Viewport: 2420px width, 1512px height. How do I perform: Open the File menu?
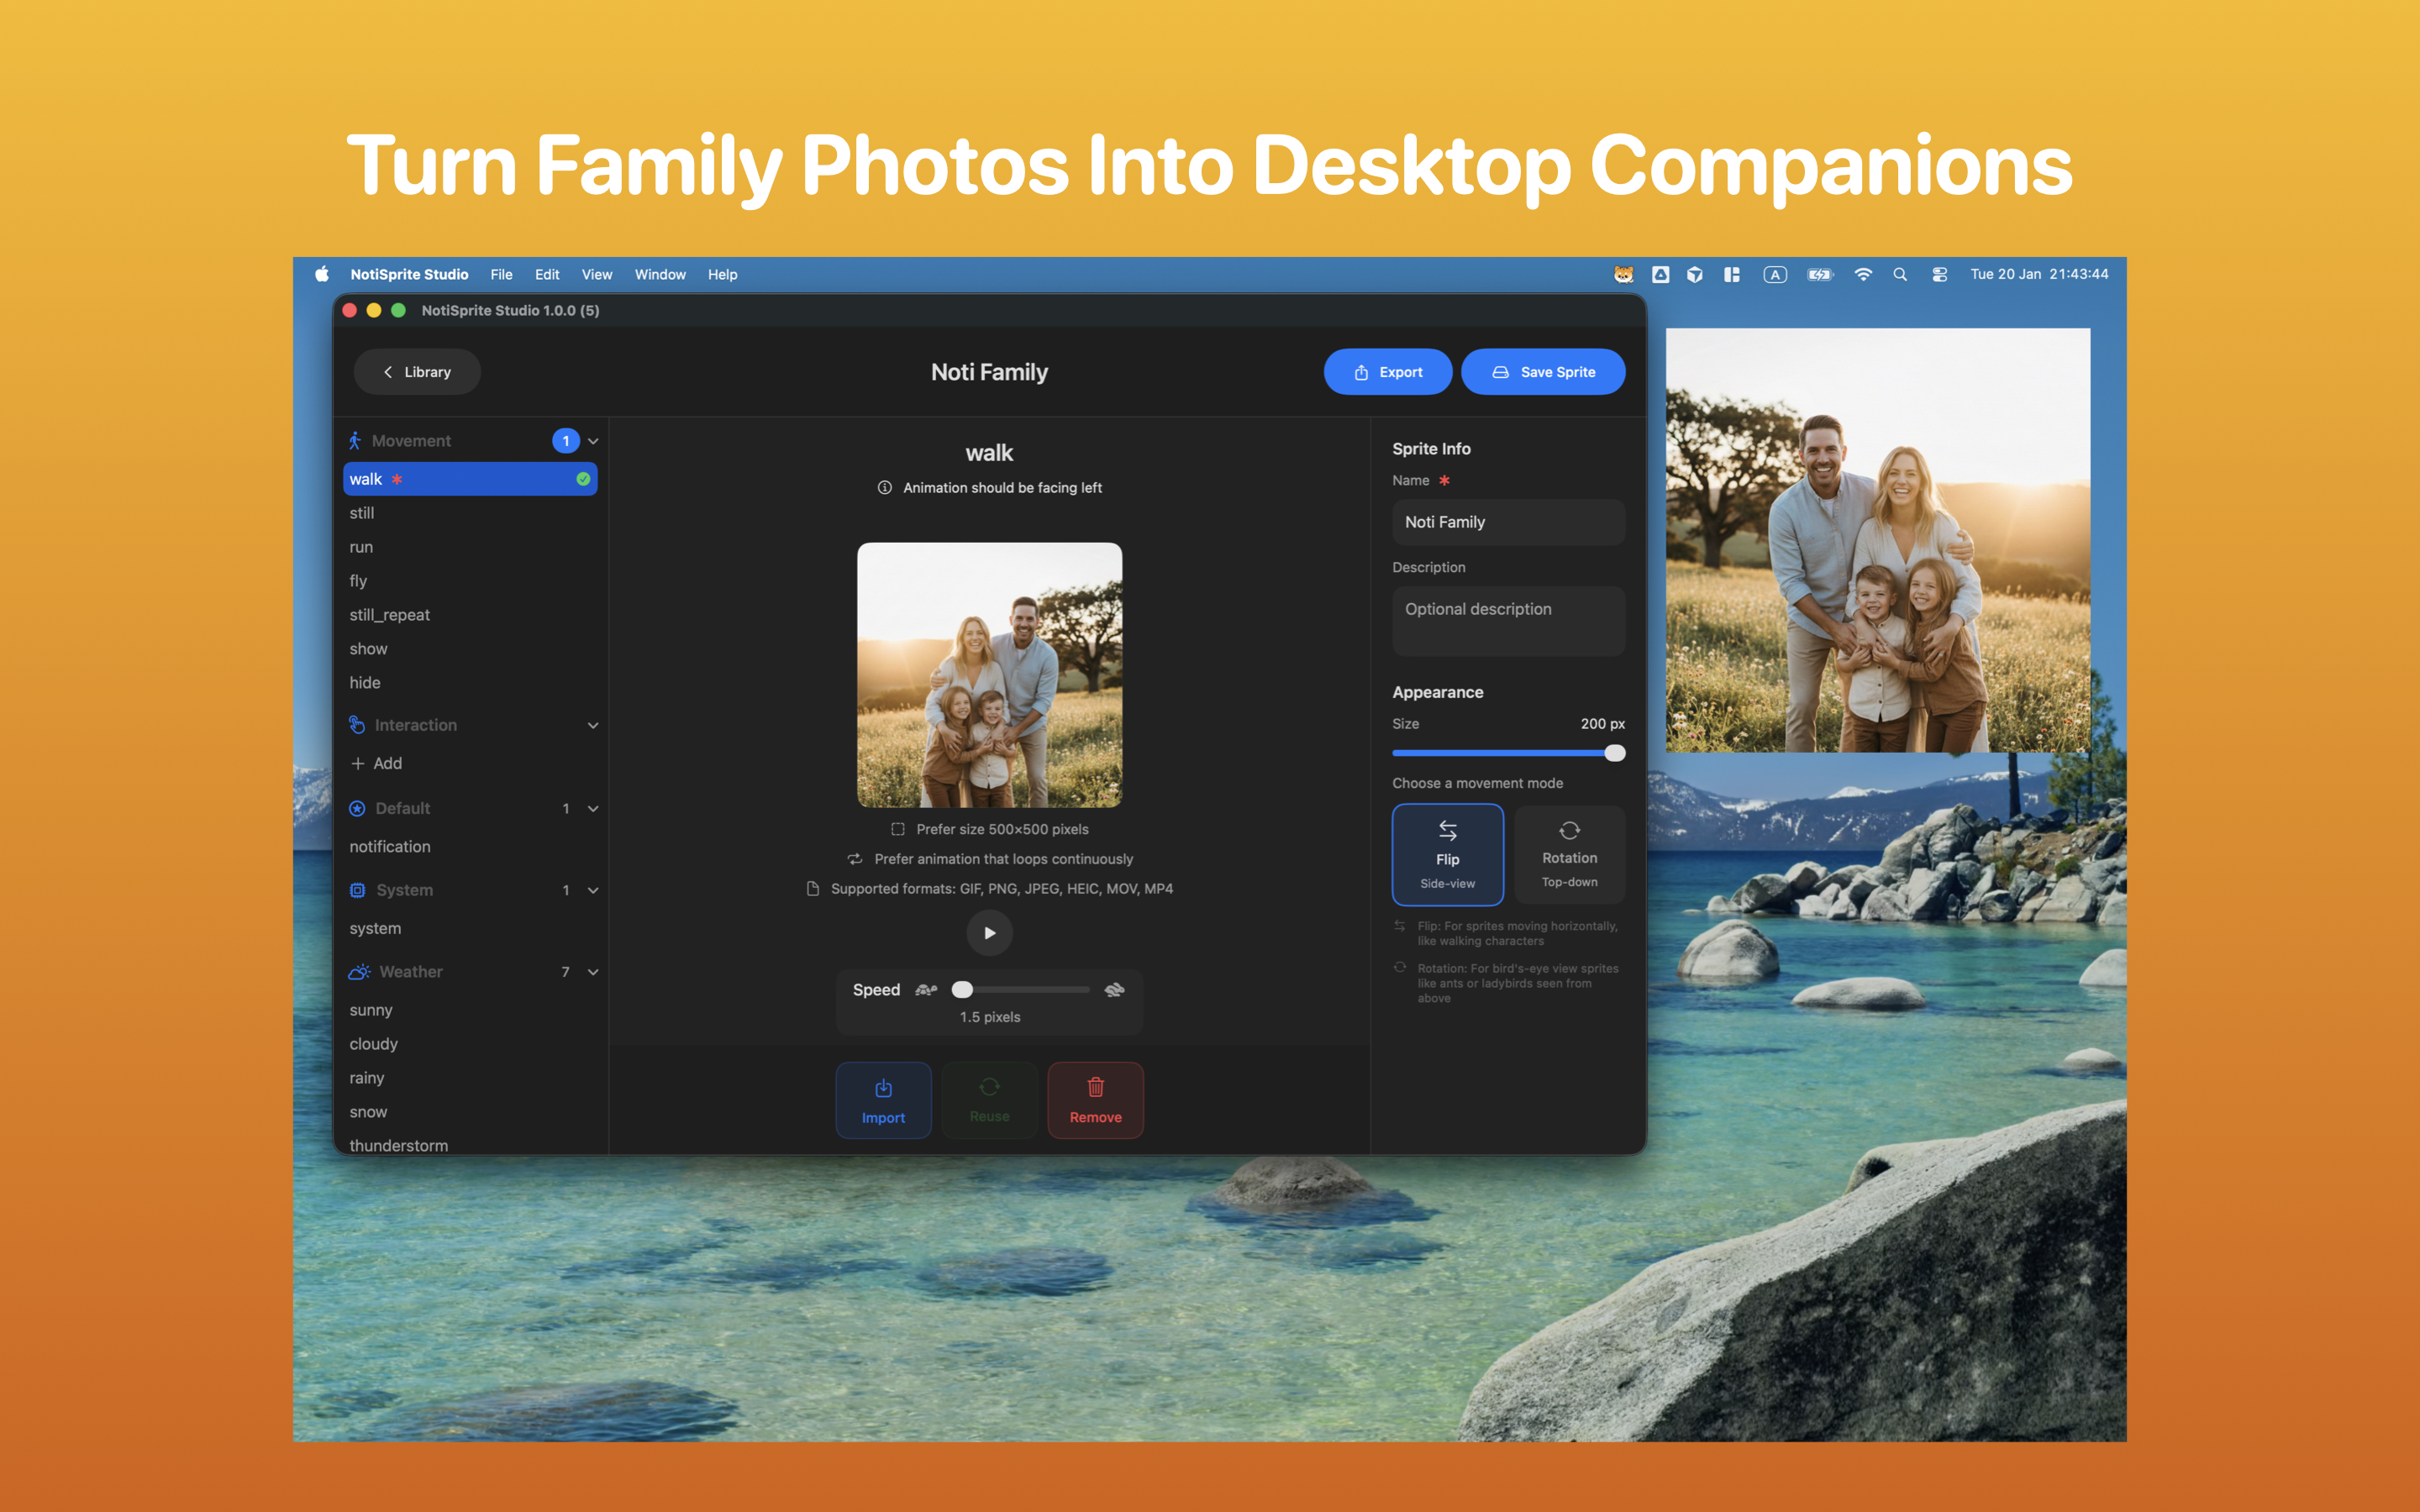click(x=501, y=274)
